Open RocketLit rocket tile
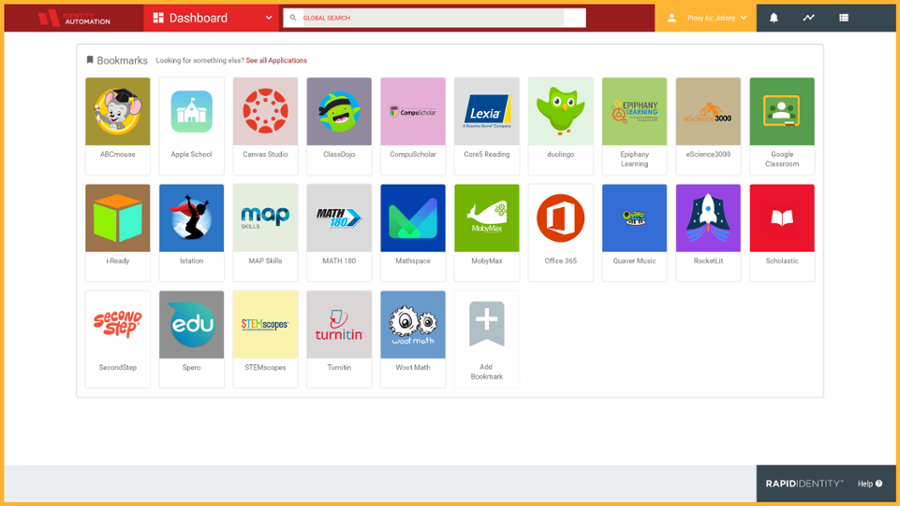The width and height of the screenshot is (900, 506). tap(708, 232)
